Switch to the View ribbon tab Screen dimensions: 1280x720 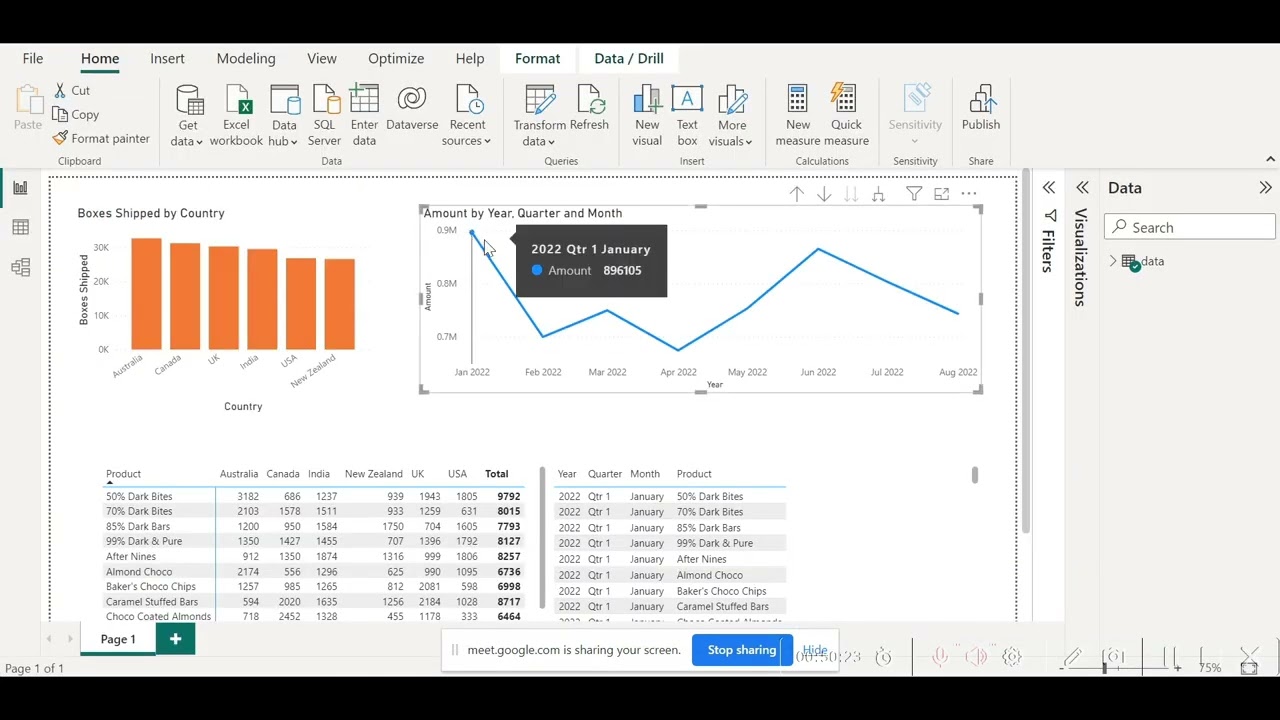click(322, 58)
